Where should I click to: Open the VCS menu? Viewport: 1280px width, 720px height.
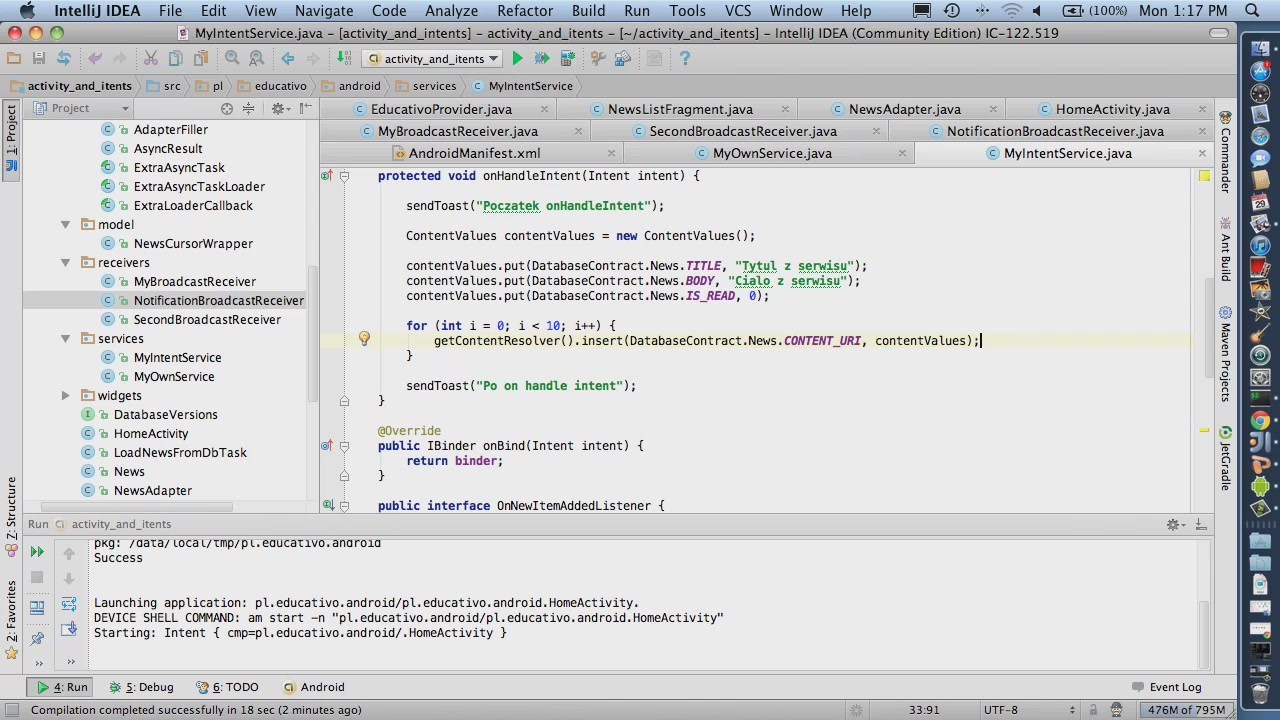[738, 11]
